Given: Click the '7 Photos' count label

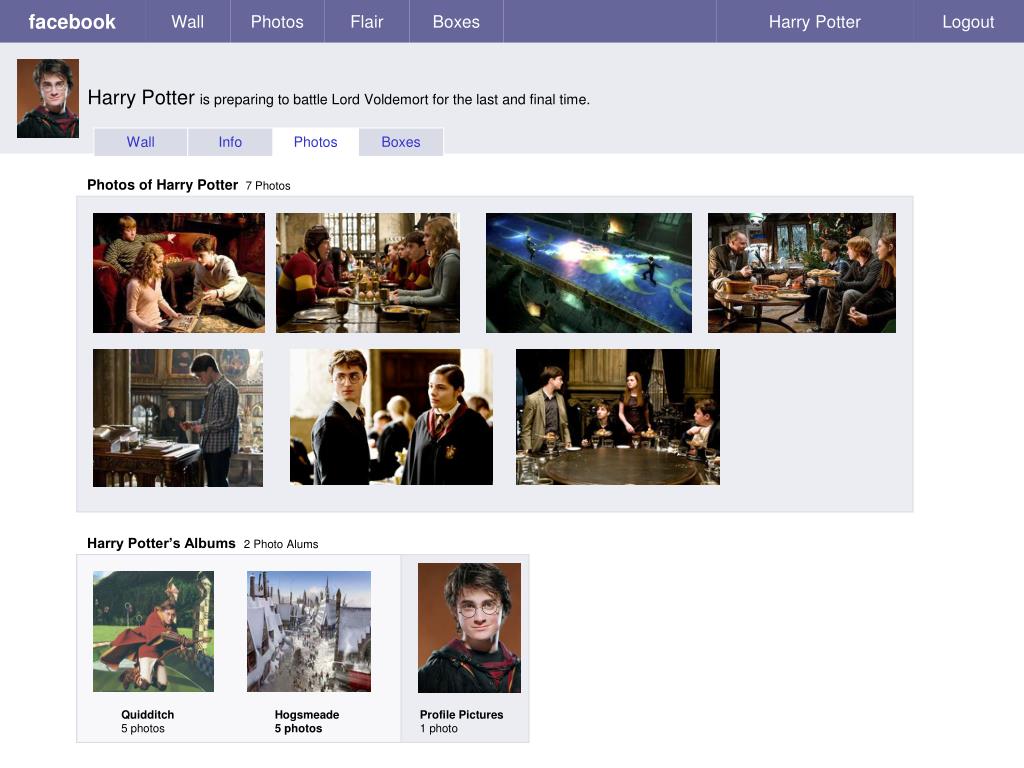Looking at the screenshot, I should click(268, 186).
